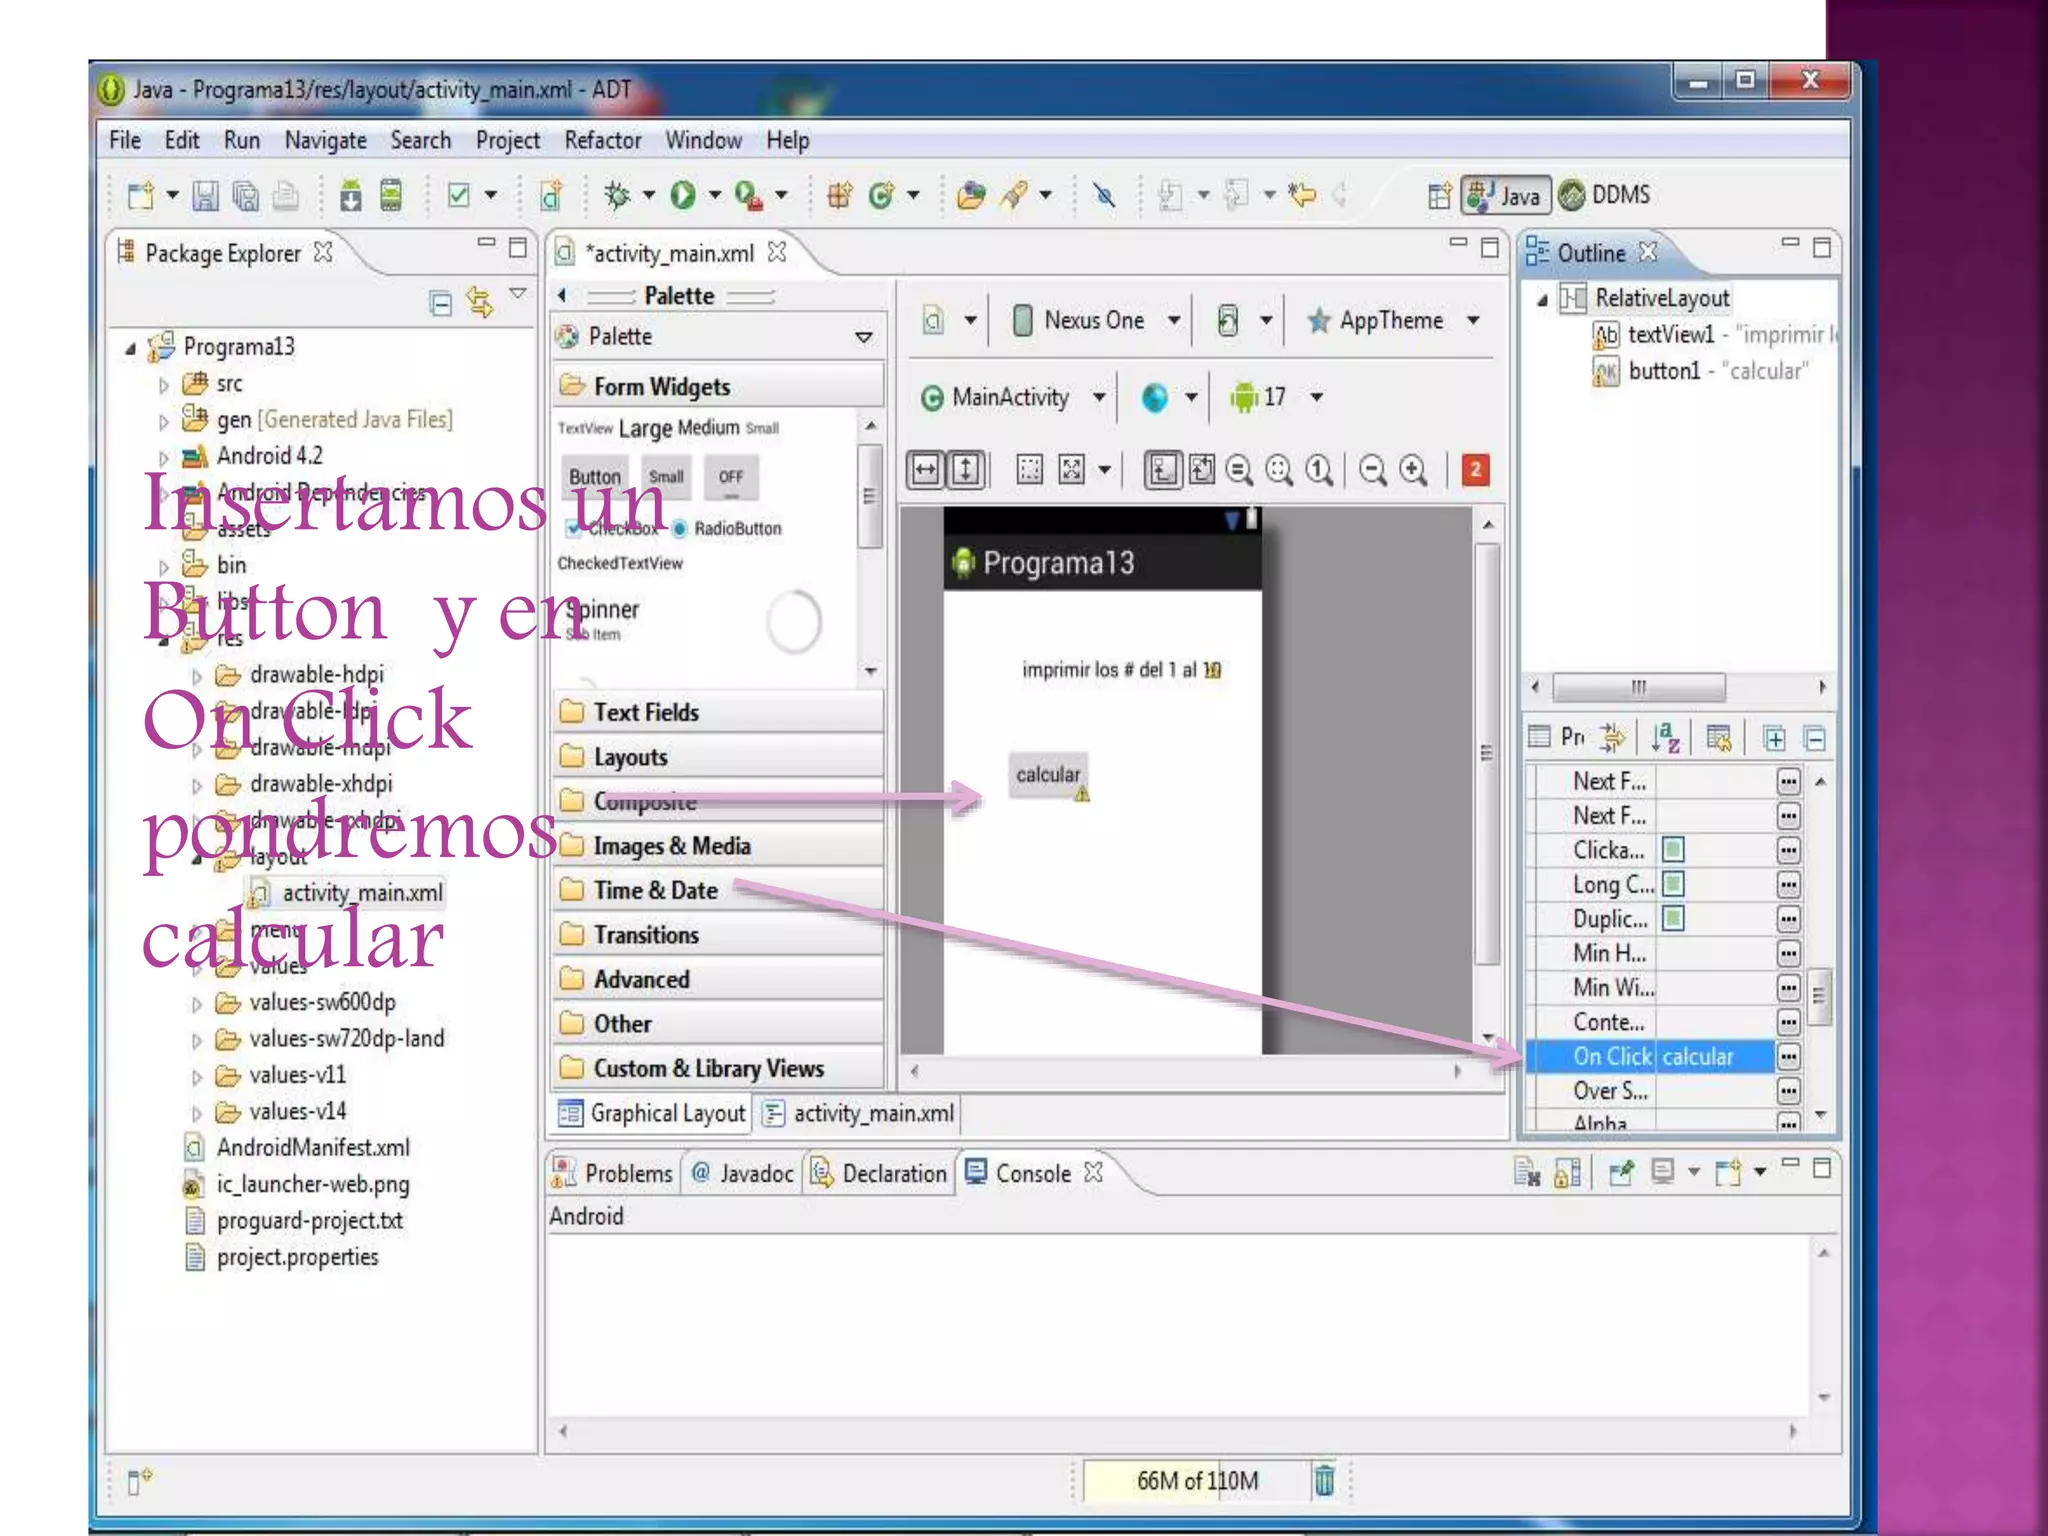The height and width of the screenshot is (1536, 2048).
Task: Toggle fill height layout icon
Action: 966,469
